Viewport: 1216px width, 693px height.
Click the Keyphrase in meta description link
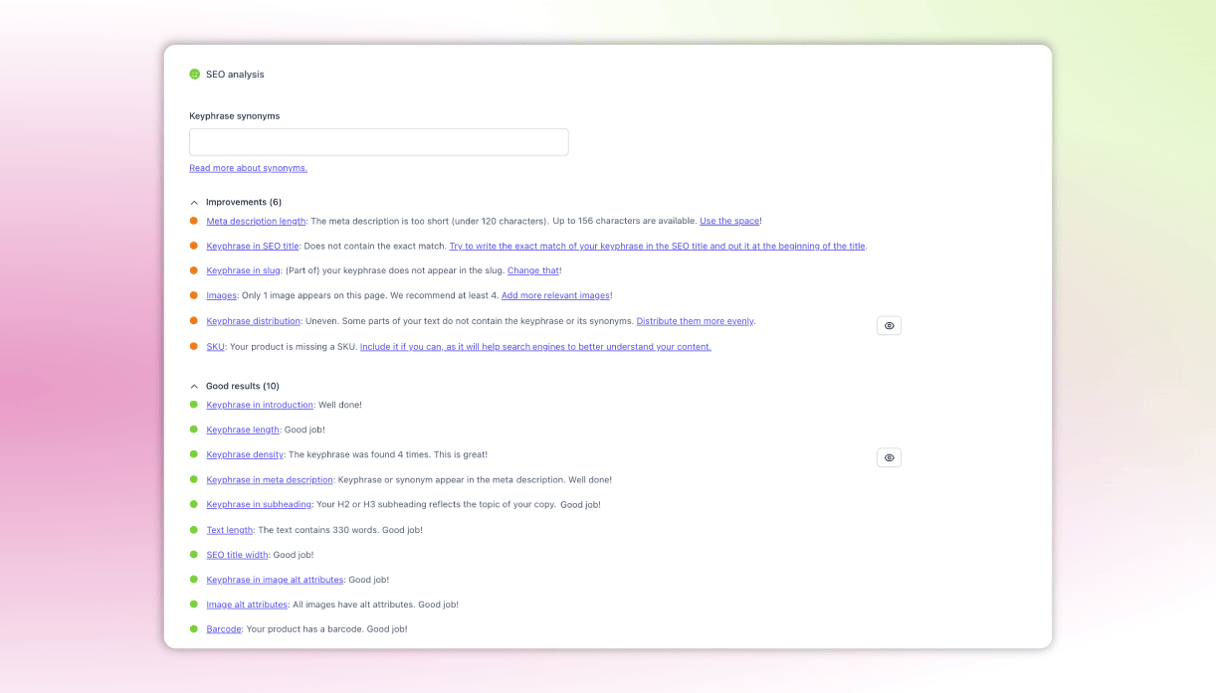click(269, 480)
